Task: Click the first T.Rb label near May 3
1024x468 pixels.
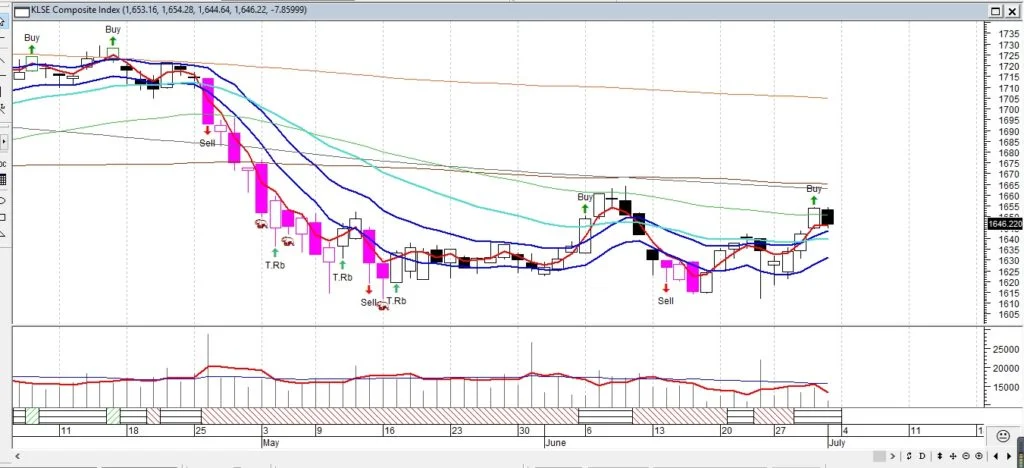Action: point(275,266)
